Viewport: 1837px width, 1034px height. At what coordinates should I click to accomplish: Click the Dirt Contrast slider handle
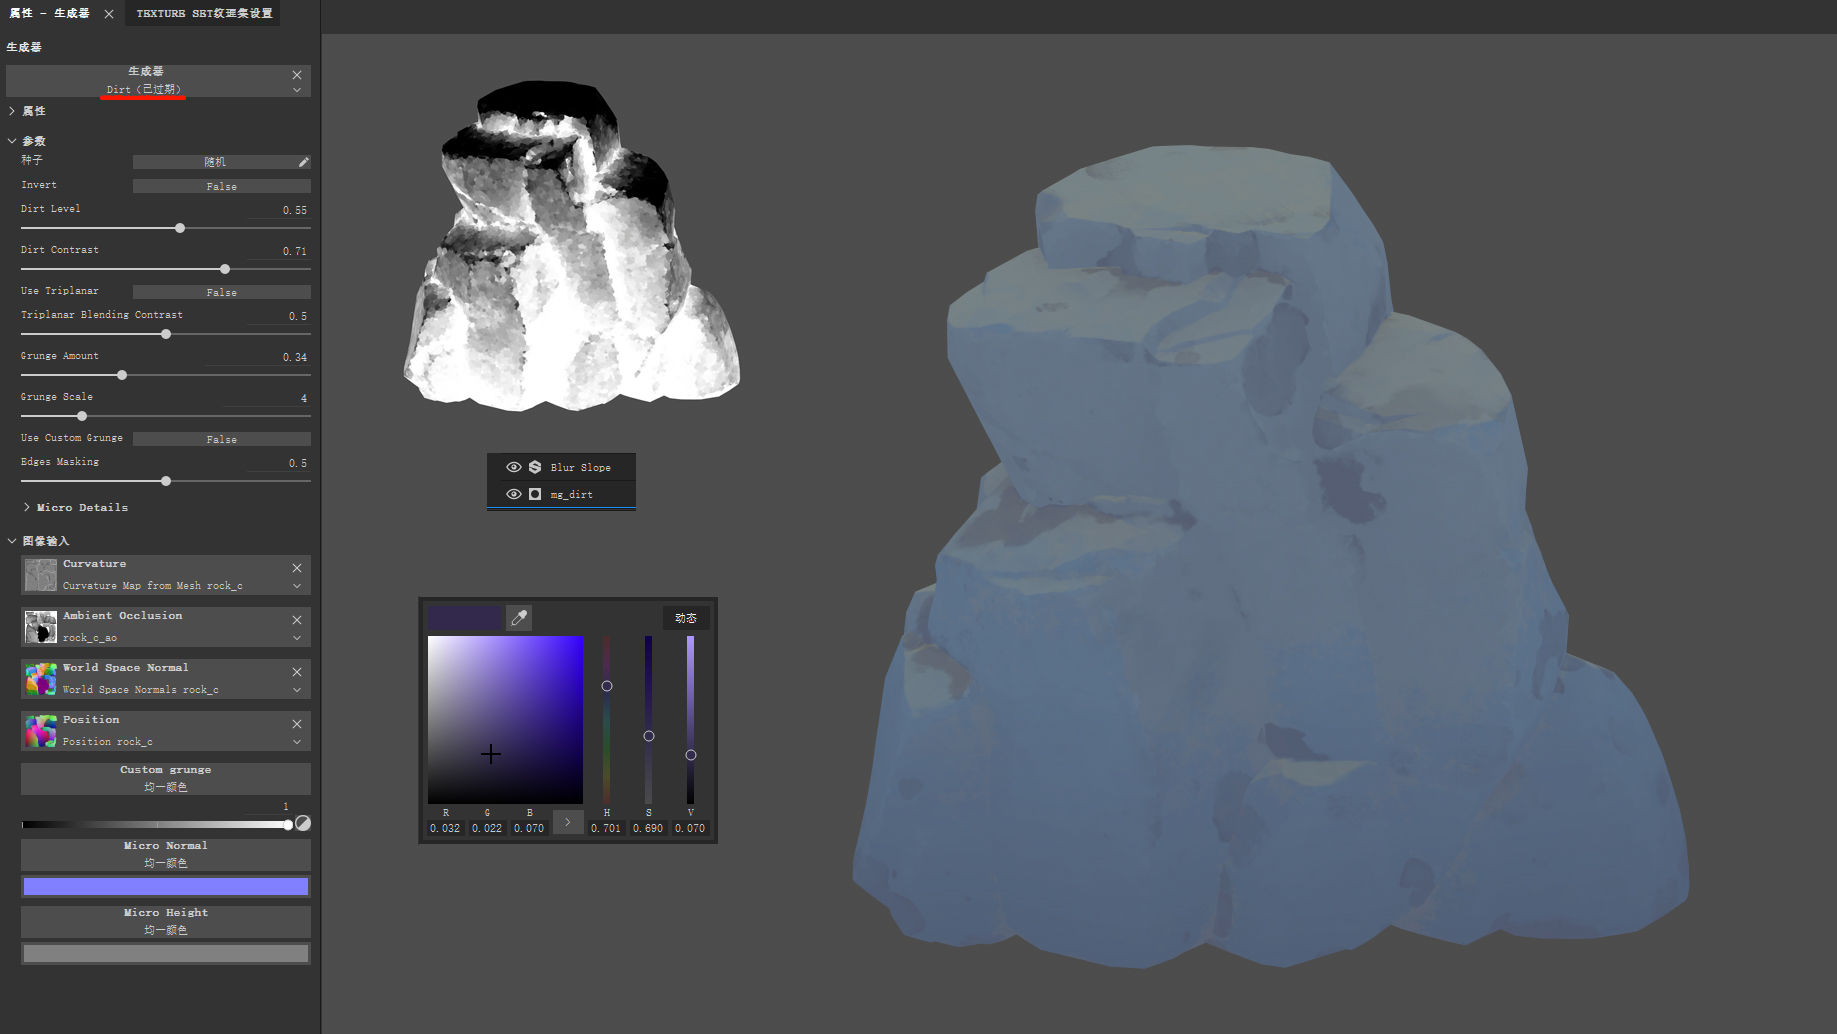(x=225, y=269)
